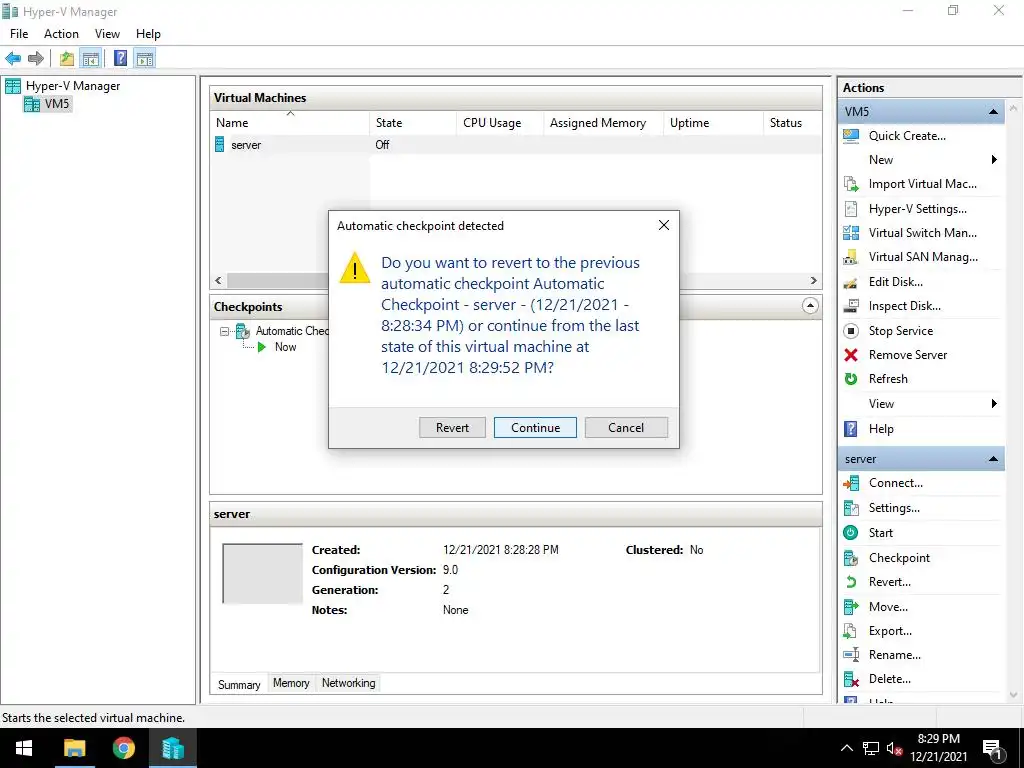
Task: Switch to the Networking tab
Action: [349, 683]
